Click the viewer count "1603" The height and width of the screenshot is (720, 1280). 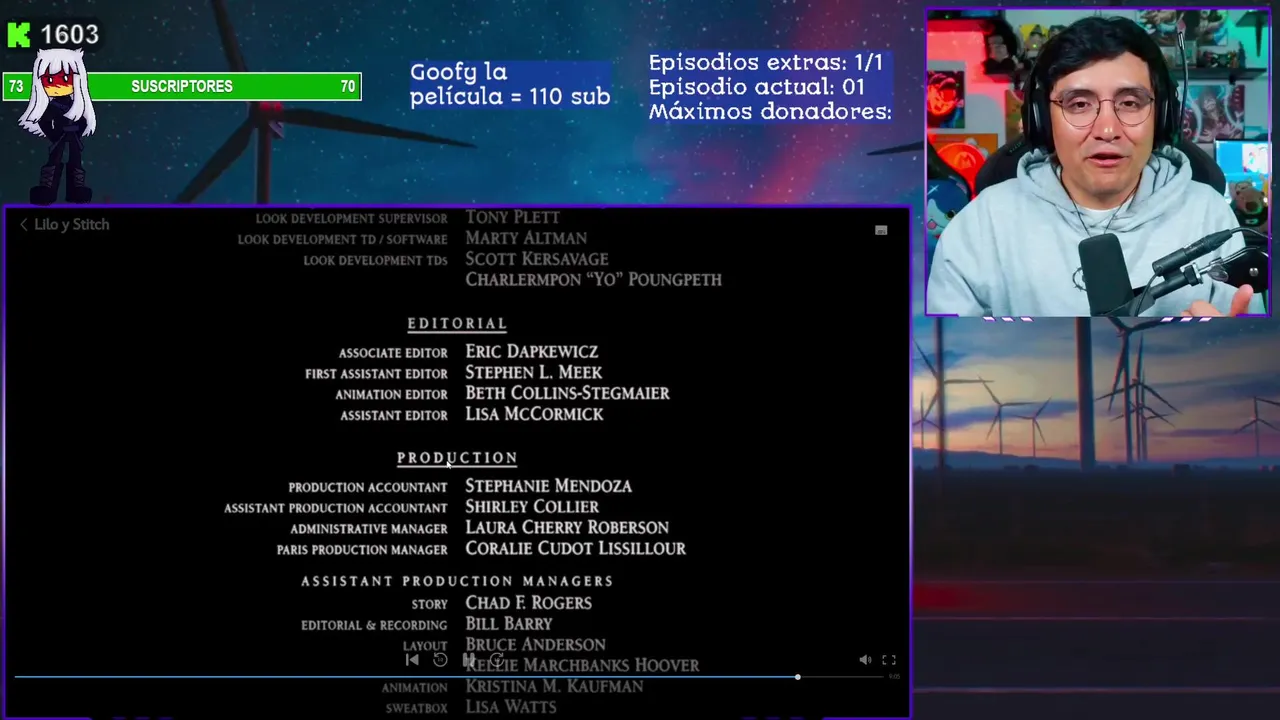[x=69, y=35]
